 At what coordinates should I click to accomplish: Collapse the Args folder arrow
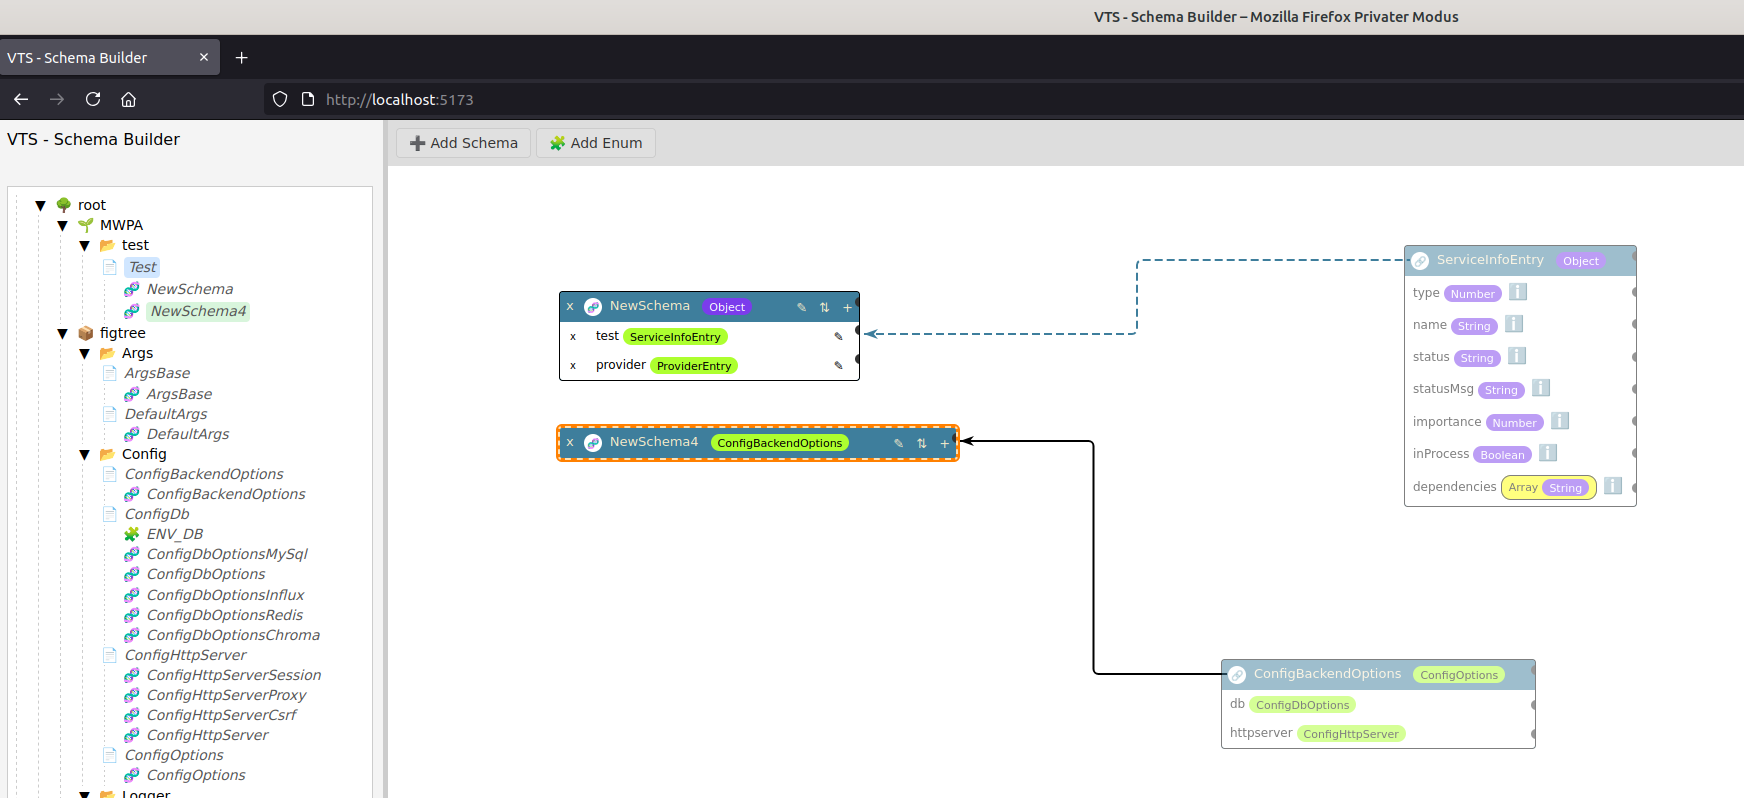point(85,353)
